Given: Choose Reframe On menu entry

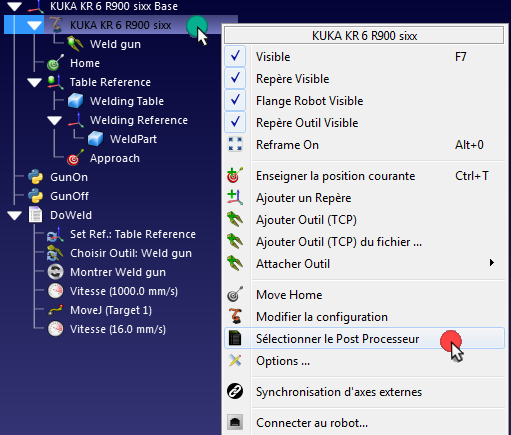Looking at the screenshot, I should 364,145.
